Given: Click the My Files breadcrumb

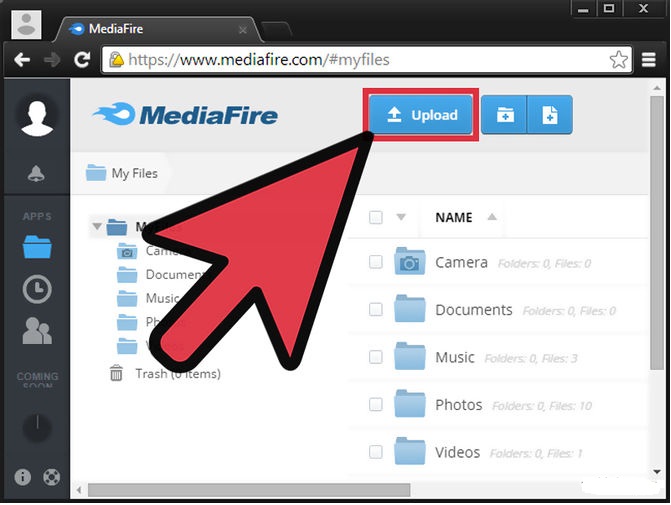Looking at the screenshot, I should [x=122, y=173].
